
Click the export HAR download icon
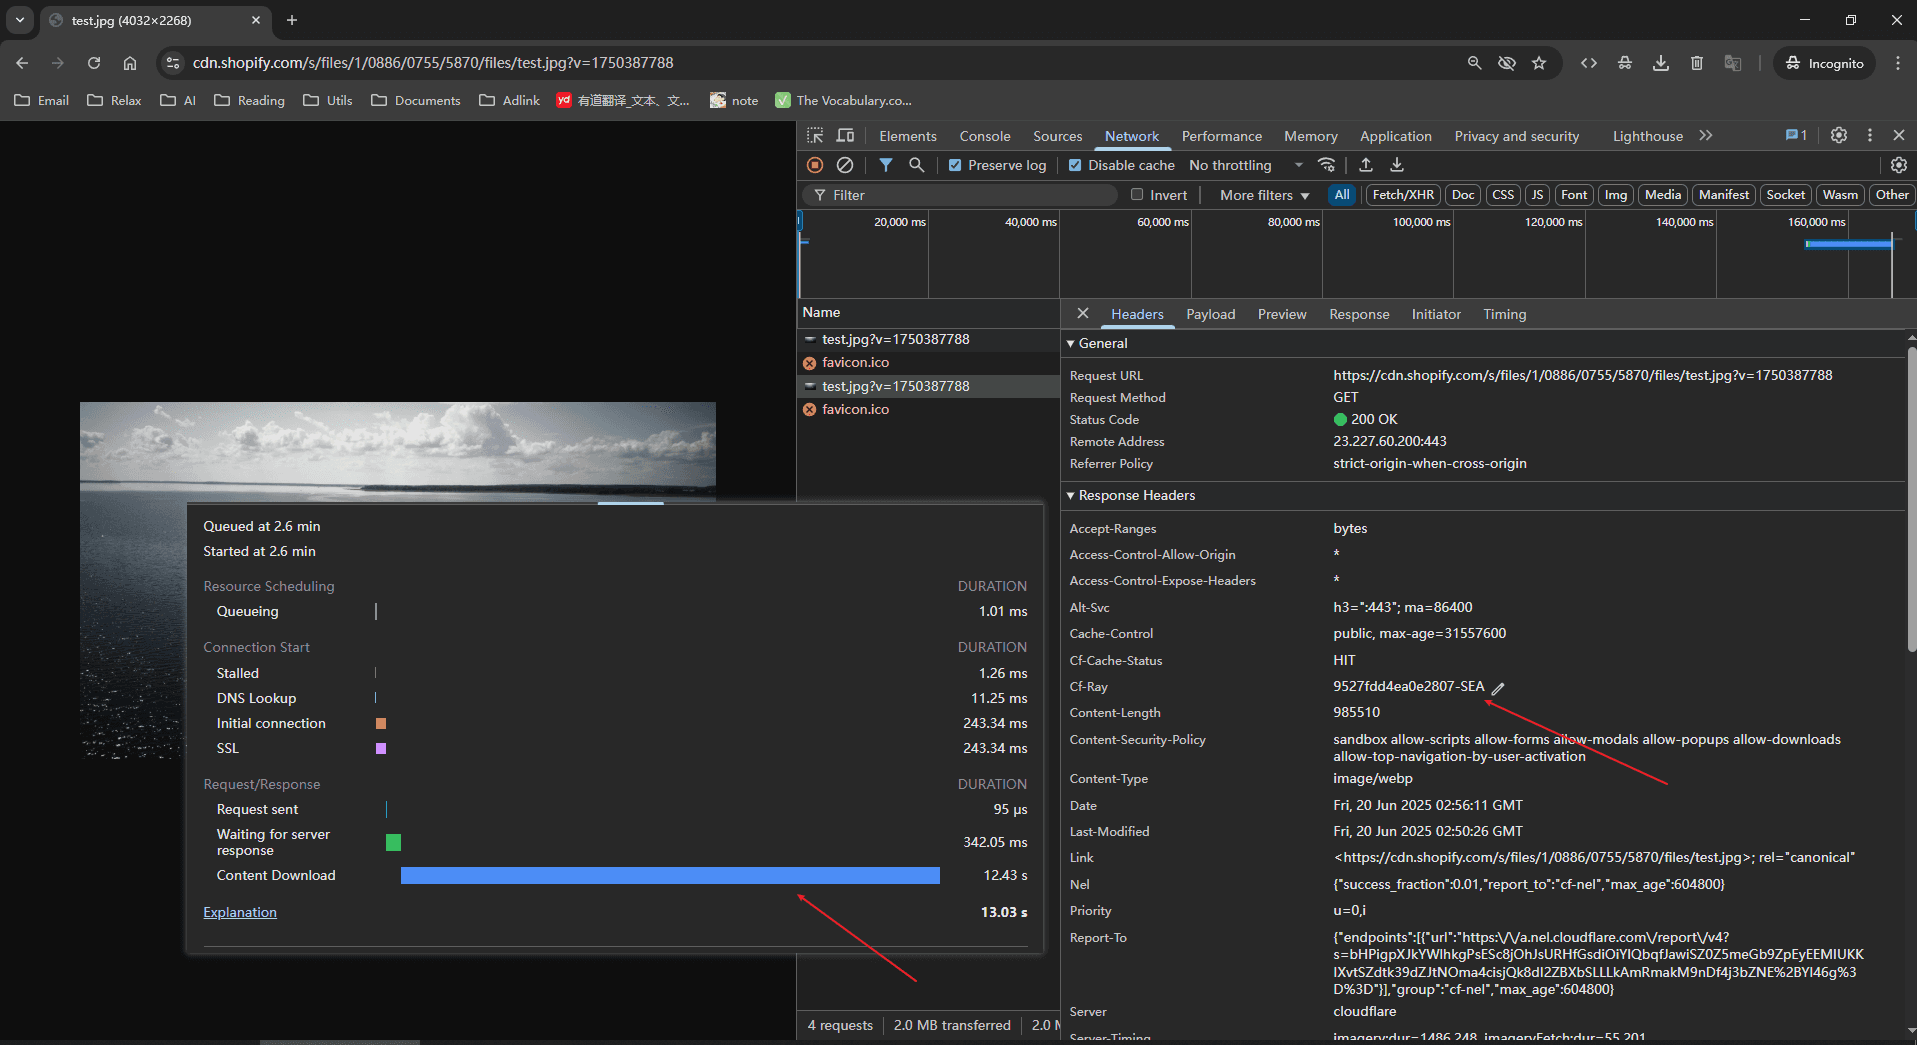[1397, 165]
